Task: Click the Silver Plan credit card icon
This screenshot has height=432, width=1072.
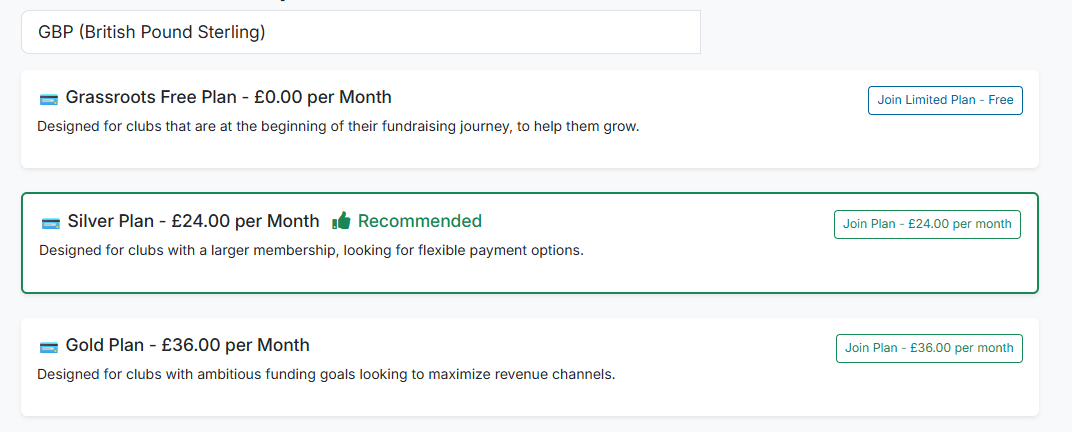Action: click(x=50, y=223)
